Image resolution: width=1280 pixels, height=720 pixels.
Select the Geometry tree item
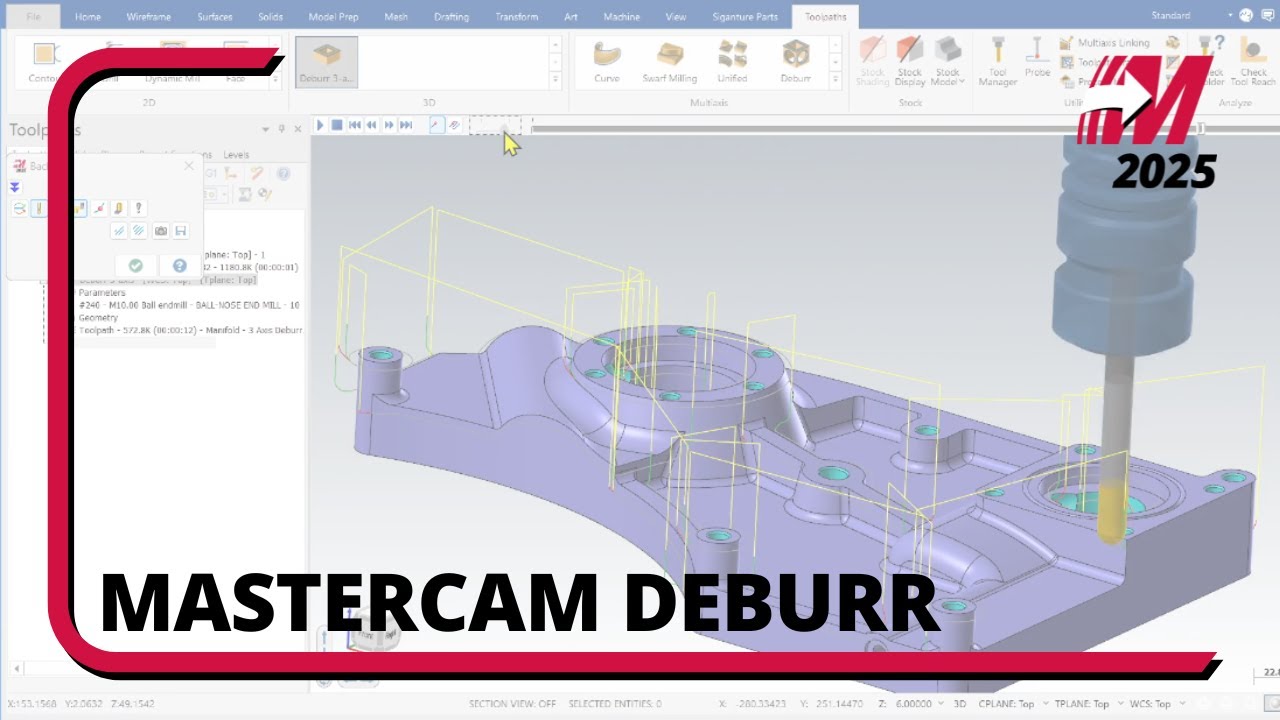click(100, 317)
